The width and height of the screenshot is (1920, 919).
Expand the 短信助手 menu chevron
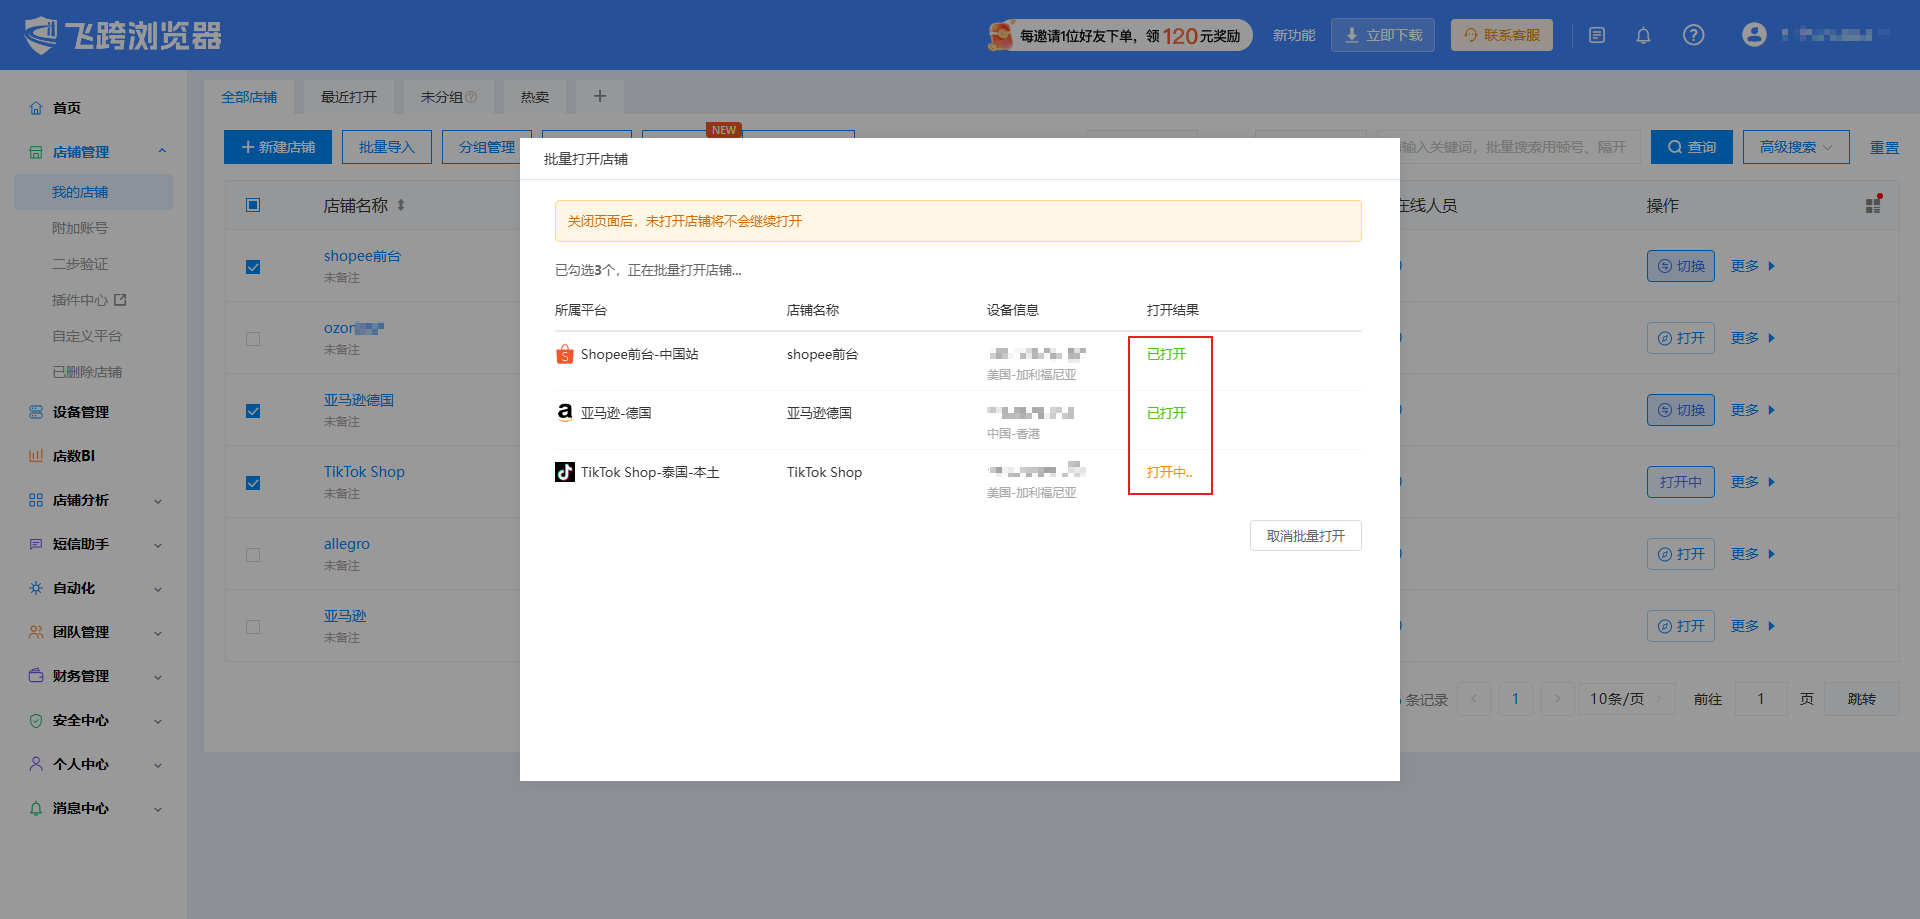(x=158, y=545)
